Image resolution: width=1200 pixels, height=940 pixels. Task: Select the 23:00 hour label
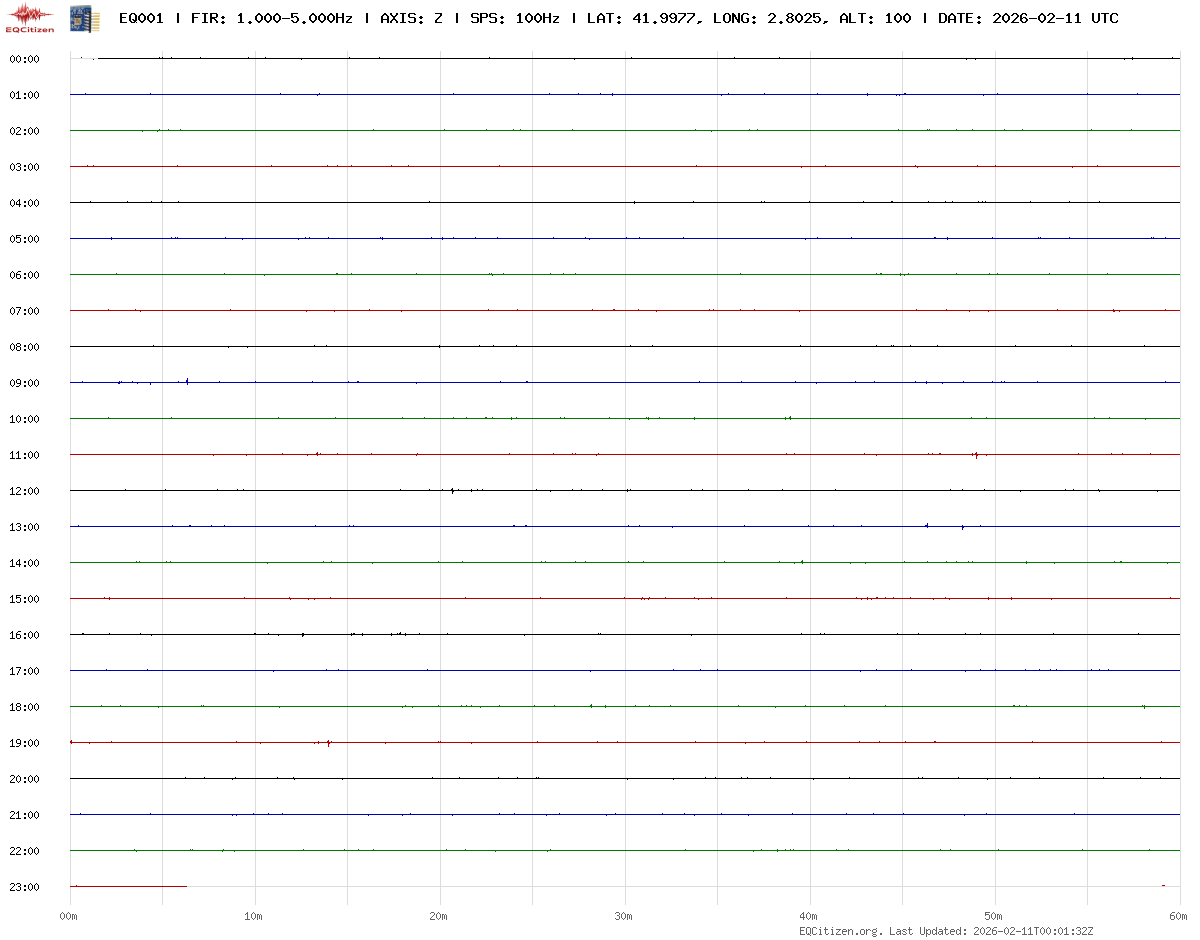[24, 887]
